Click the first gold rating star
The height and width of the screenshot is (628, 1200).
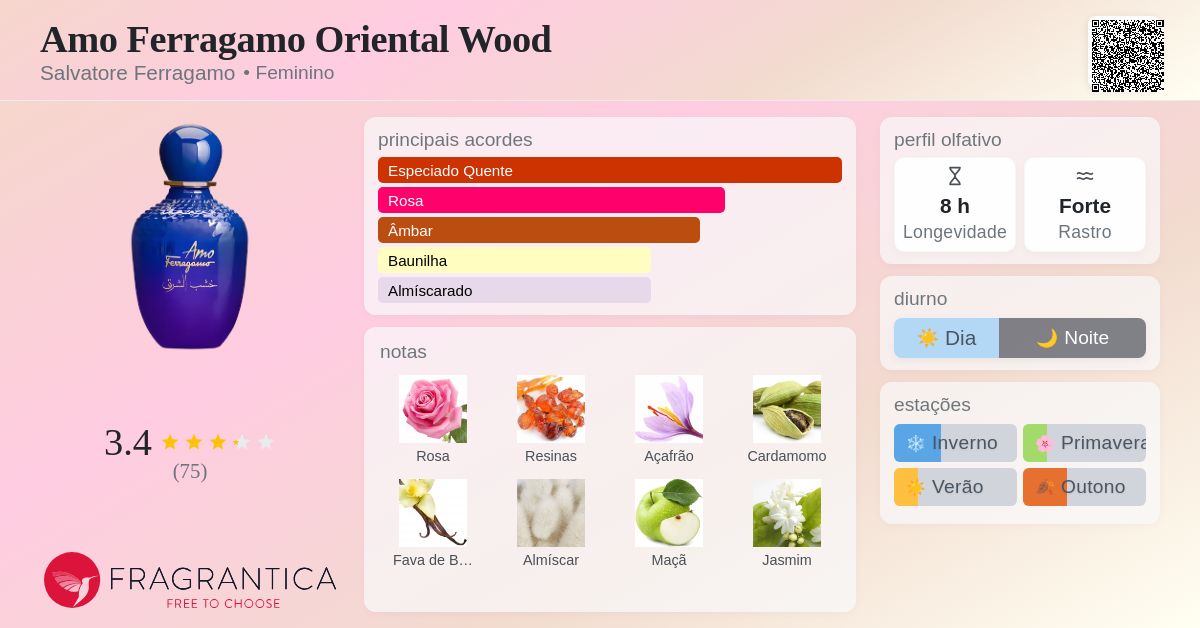point(170,442)
